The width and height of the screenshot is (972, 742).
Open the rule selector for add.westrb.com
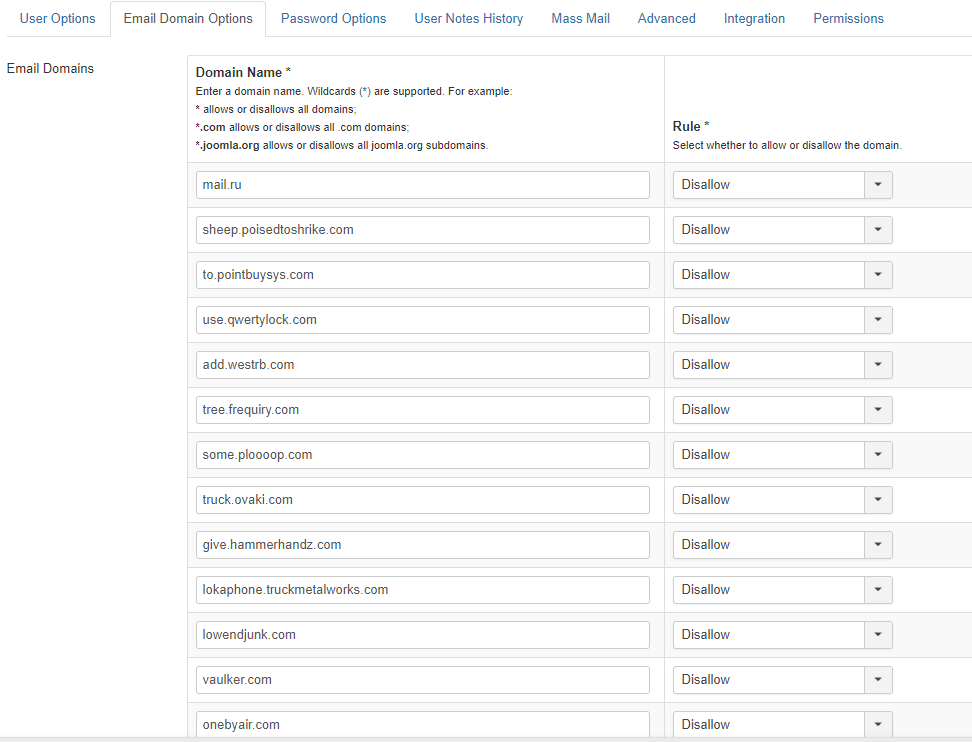pos(782,365)
